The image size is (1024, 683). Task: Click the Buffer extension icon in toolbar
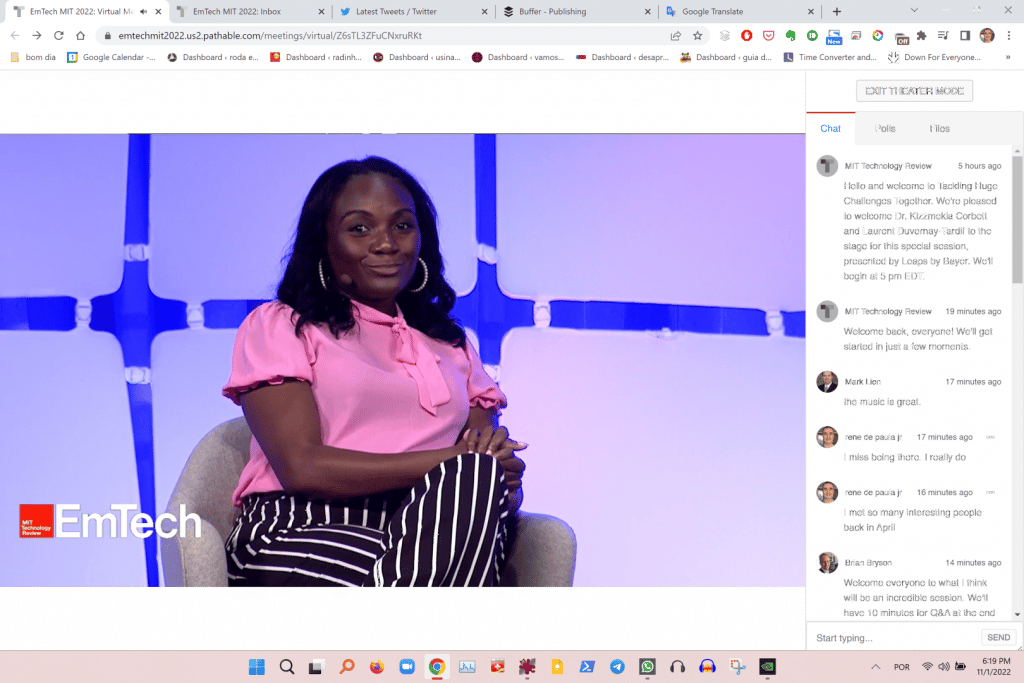point(724,34)
